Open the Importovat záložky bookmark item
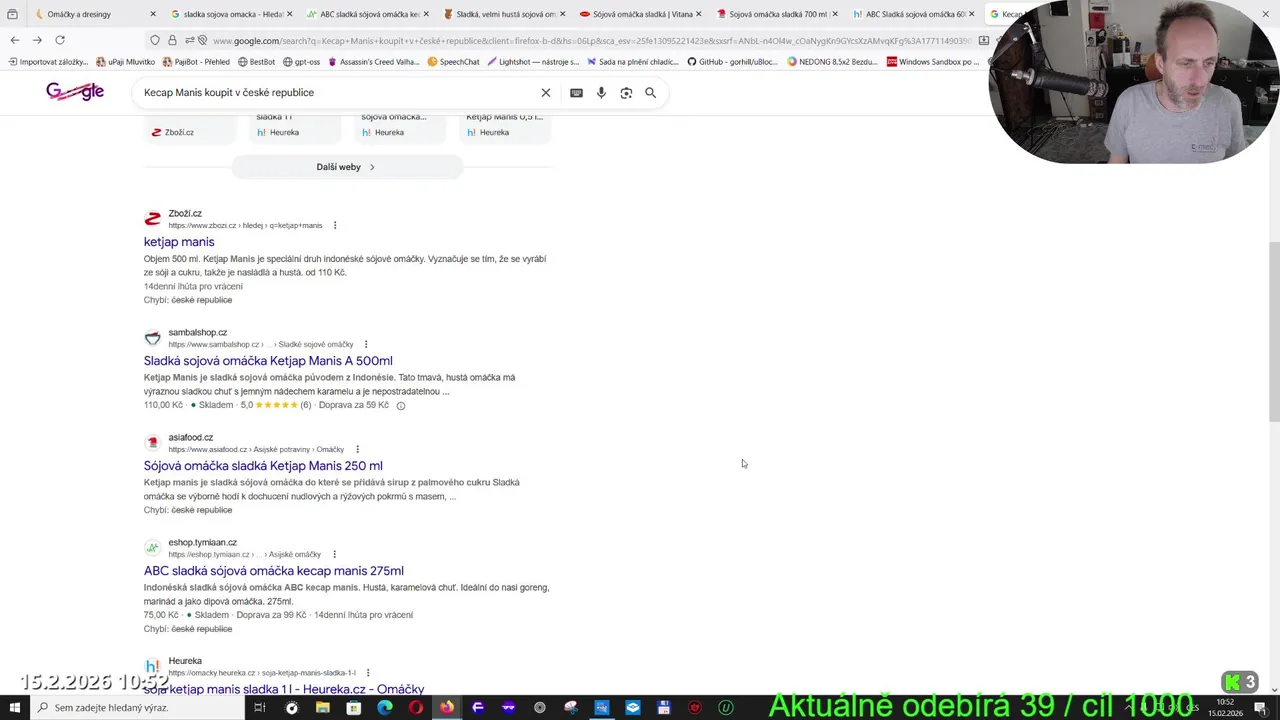This screenshot has width=1280, height=720. pyautogui.click(x=46, y=62)
